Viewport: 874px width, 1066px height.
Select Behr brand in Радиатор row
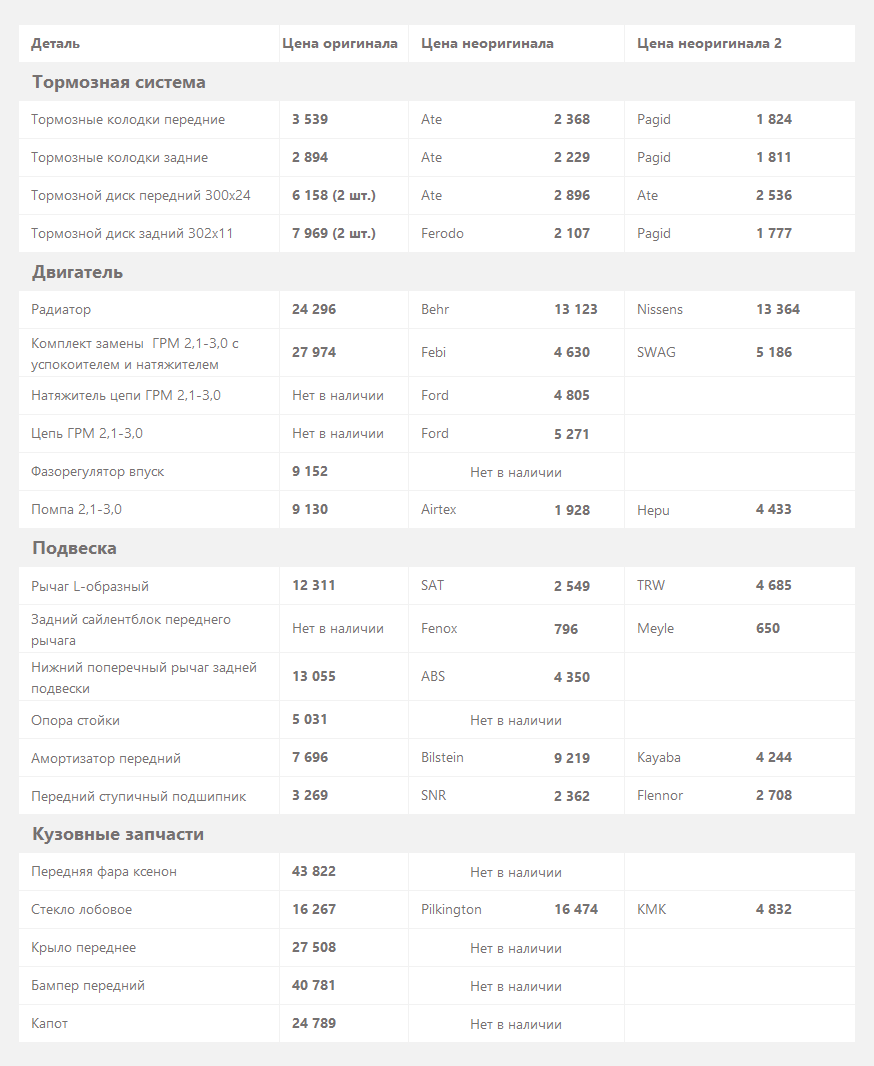coord(435,309)
